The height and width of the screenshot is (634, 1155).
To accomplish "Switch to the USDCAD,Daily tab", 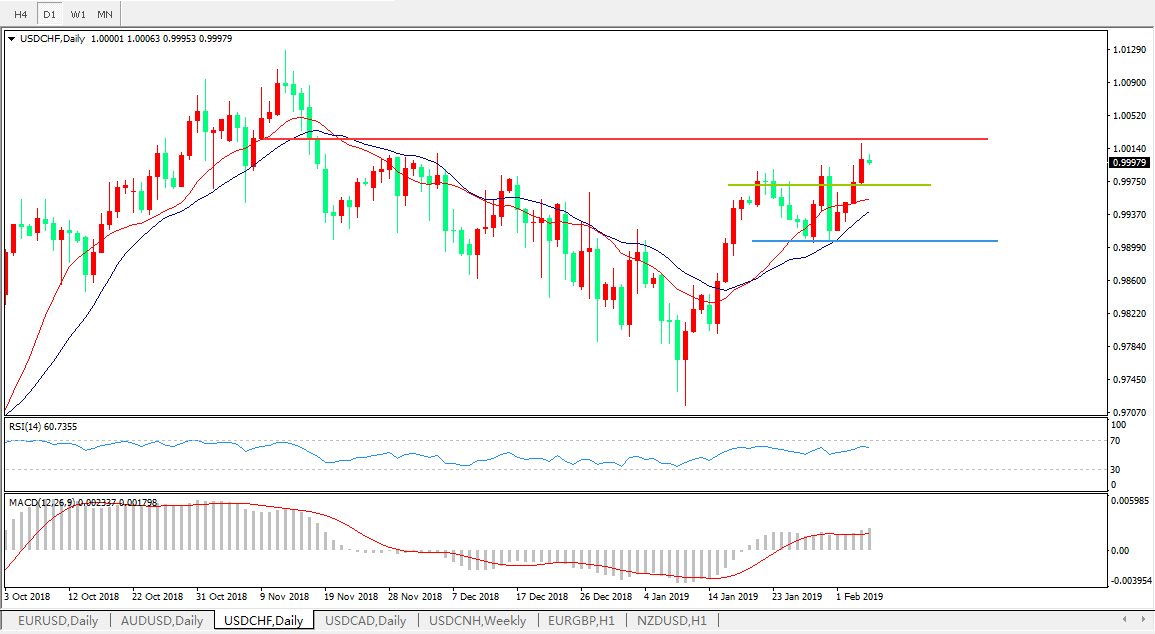I will [x=365, y=621].
